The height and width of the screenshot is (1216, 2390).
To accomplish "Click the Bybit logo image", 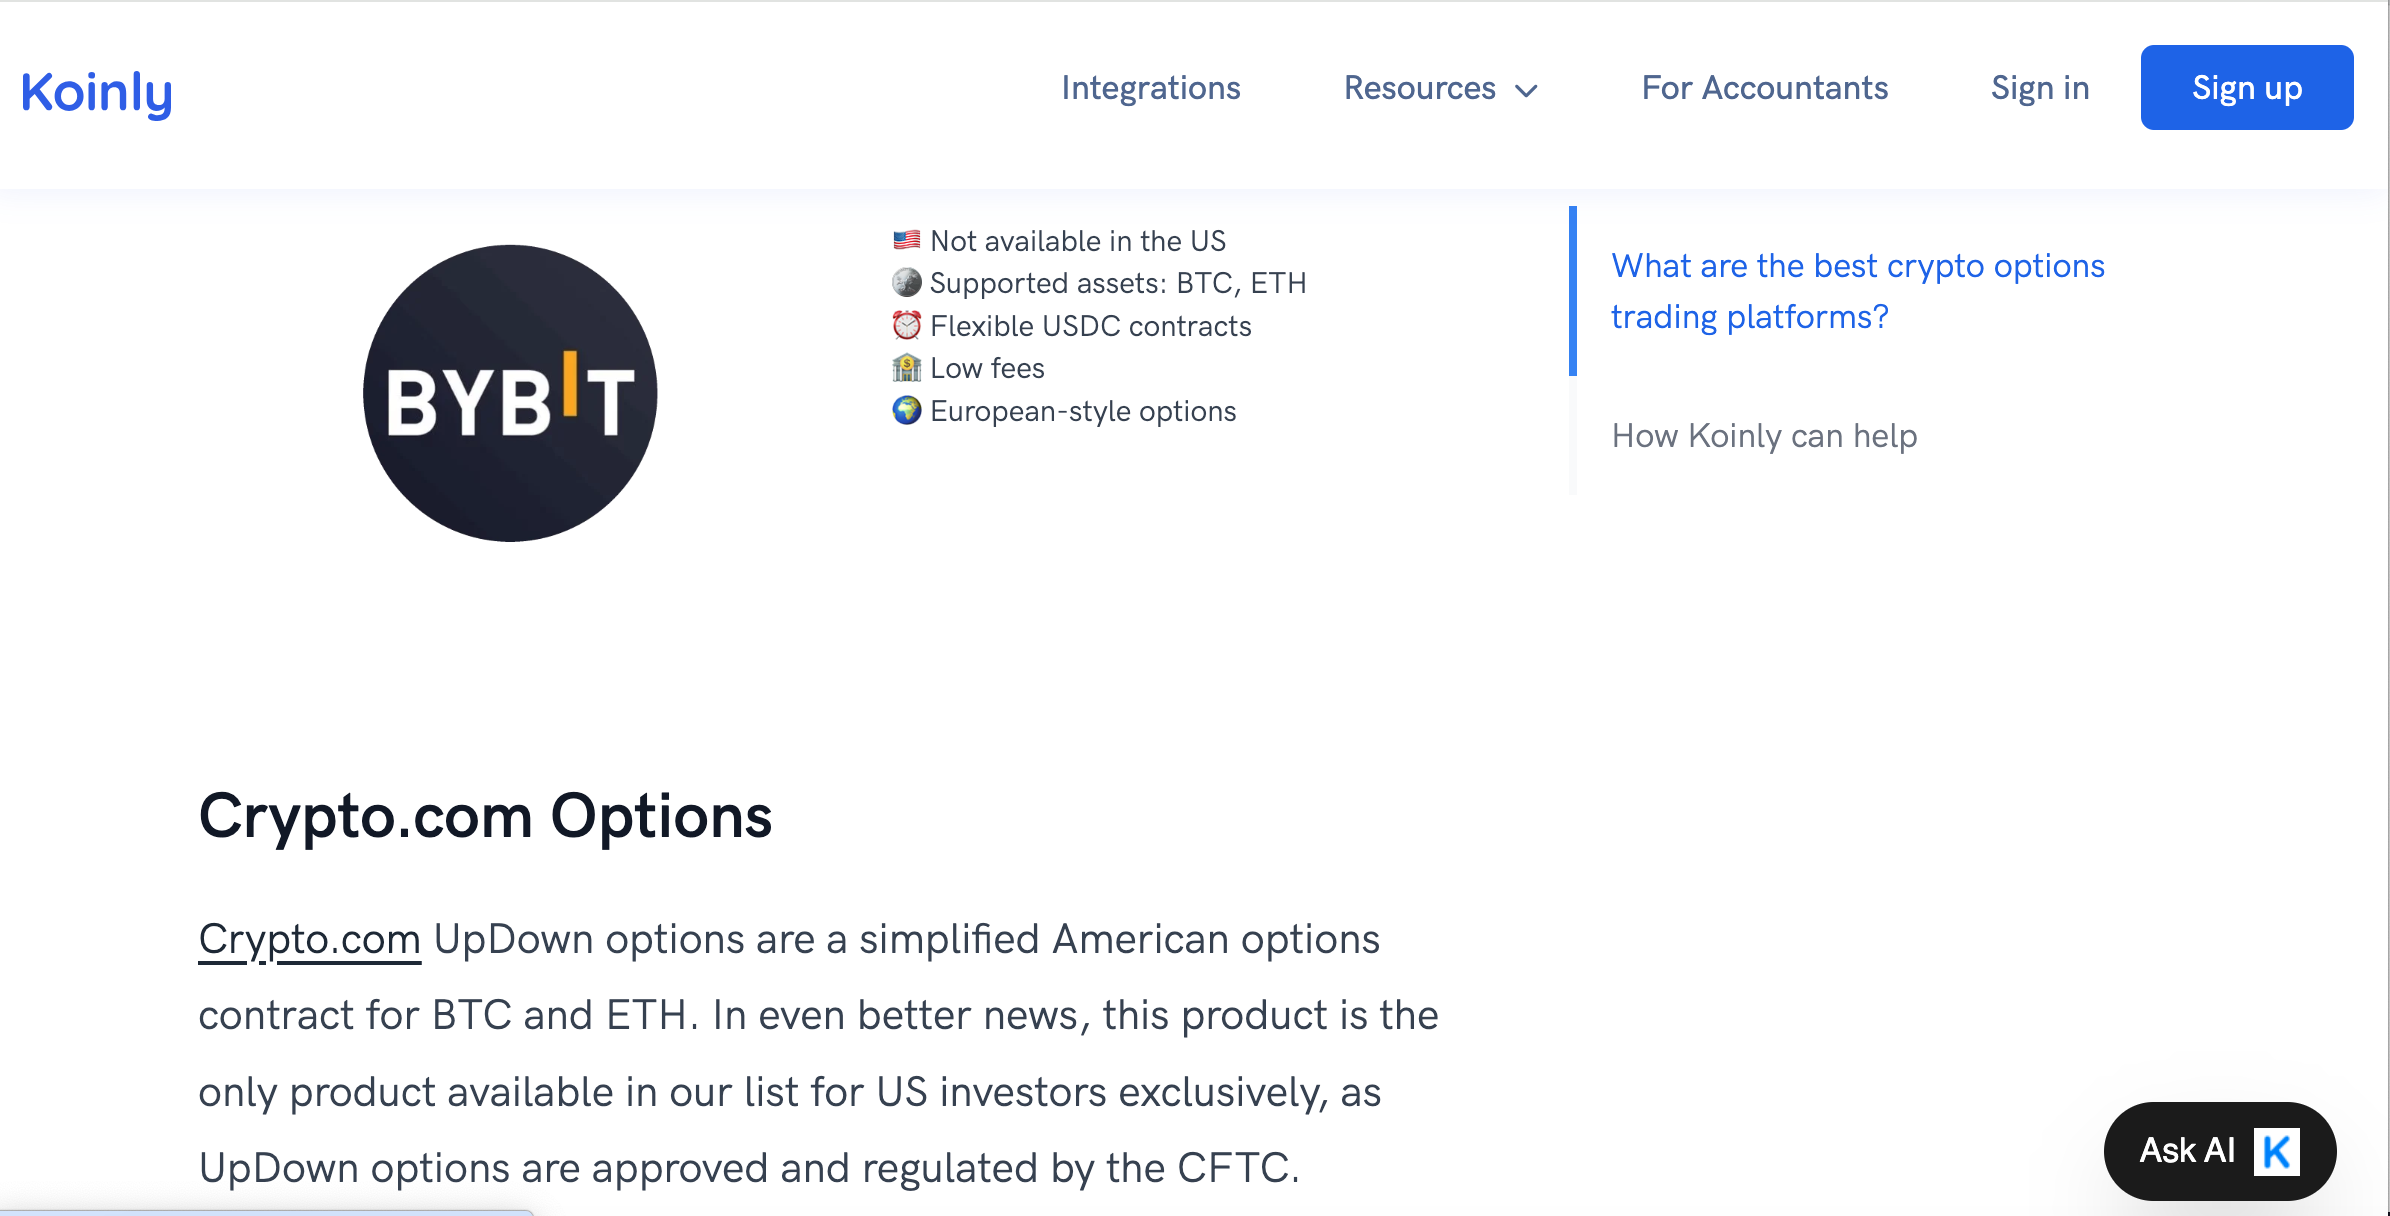I will click(x=510, y=393).
